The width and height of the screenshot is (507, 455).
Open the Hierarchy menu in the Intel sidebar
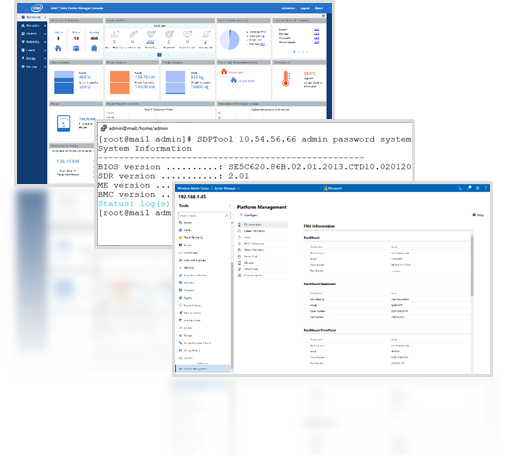32,25
